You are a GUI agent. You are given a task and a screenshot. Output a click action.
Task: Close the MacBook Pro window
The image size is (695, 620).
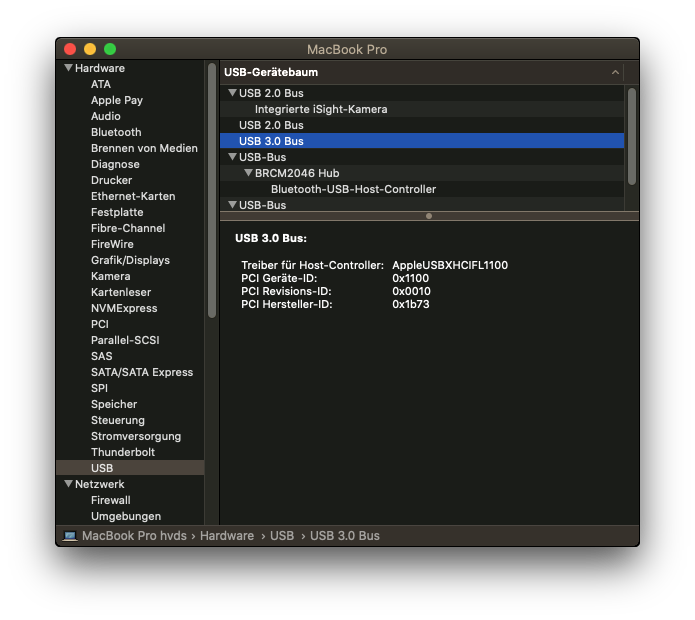[x=70, y=49]
